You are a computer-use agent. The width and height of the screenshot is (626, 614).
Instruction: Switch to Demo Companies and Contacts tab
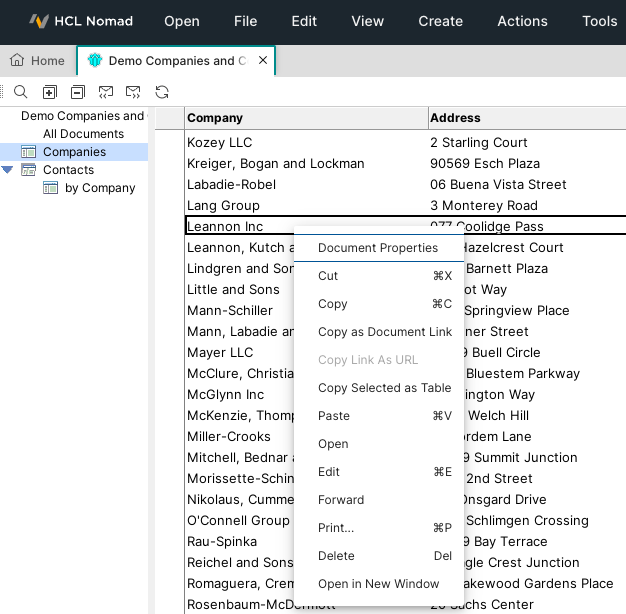click(176, 61)
